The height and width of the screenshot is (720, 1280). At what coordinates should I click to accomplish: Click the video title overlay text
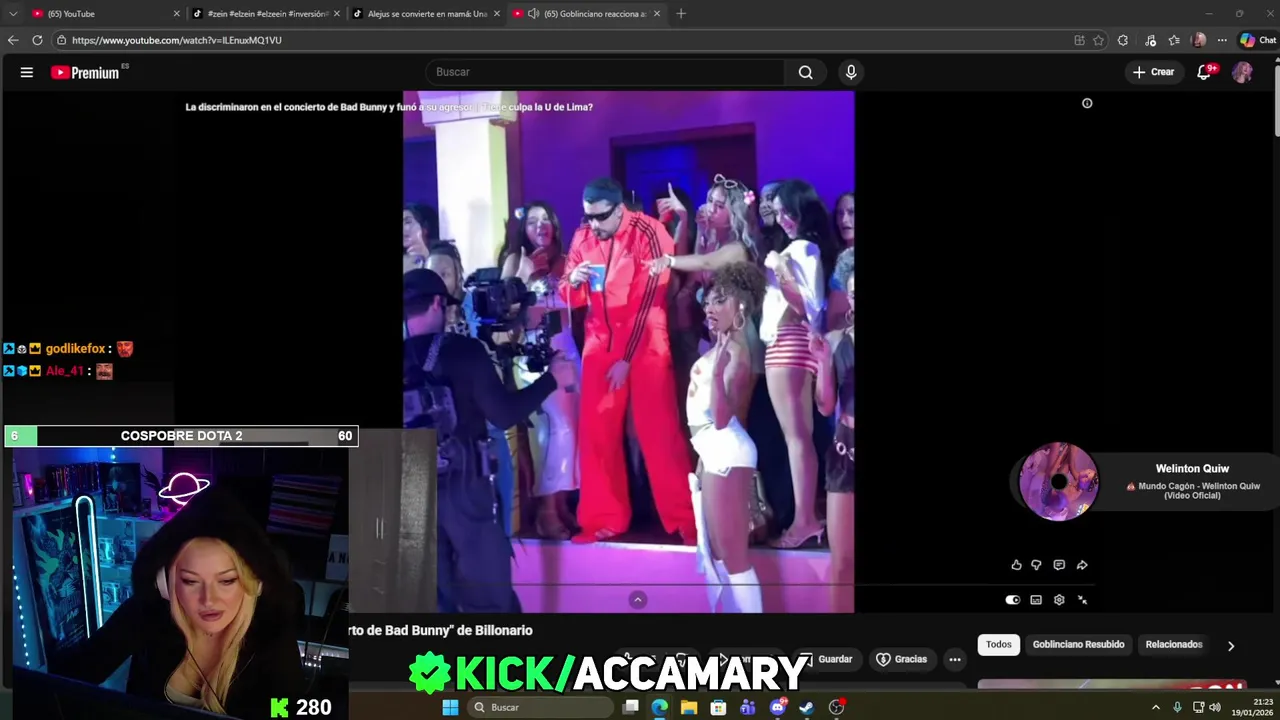click(389, 107)
